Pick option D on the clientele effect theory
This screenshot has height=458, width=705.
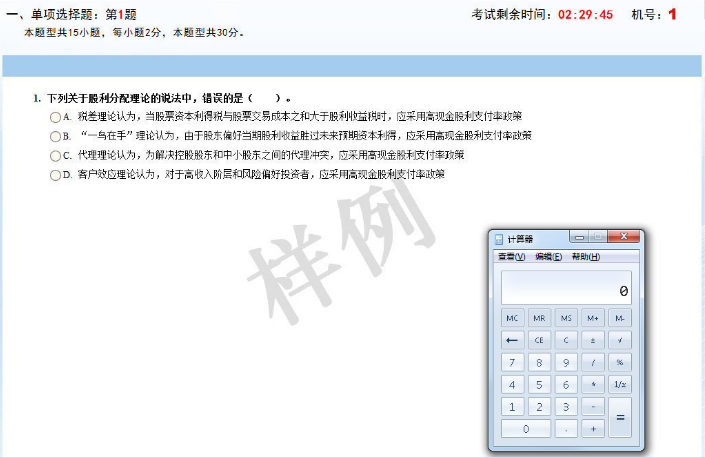point(55,175)
